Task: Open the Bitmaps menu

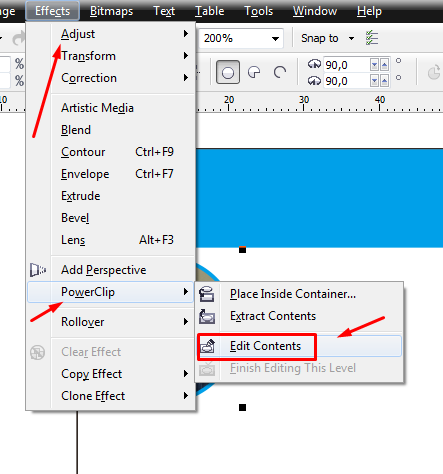Action: point(111,11)
